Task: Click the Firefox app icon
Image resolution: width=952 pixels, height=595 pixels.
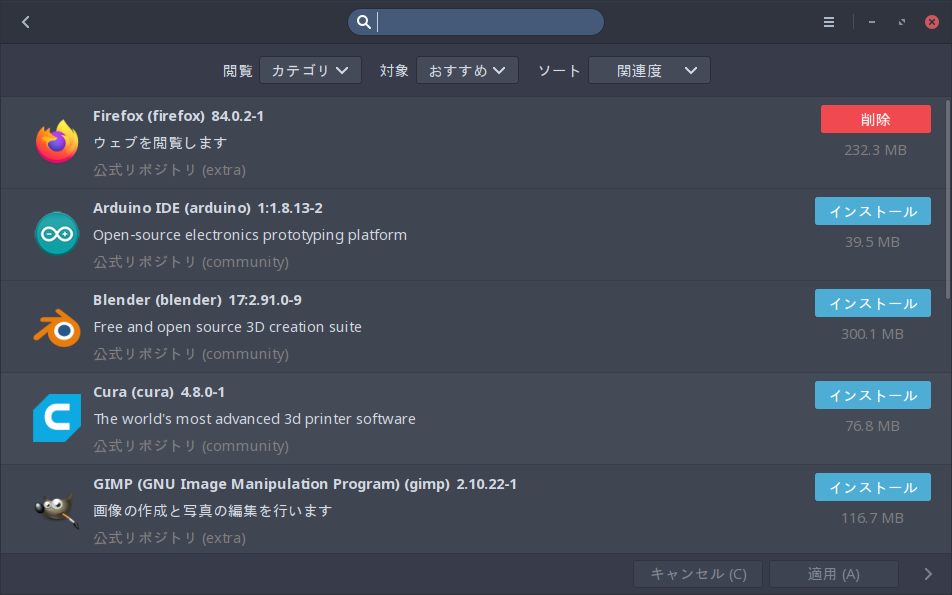Action: pyautogui.click(x=57, y=142)
